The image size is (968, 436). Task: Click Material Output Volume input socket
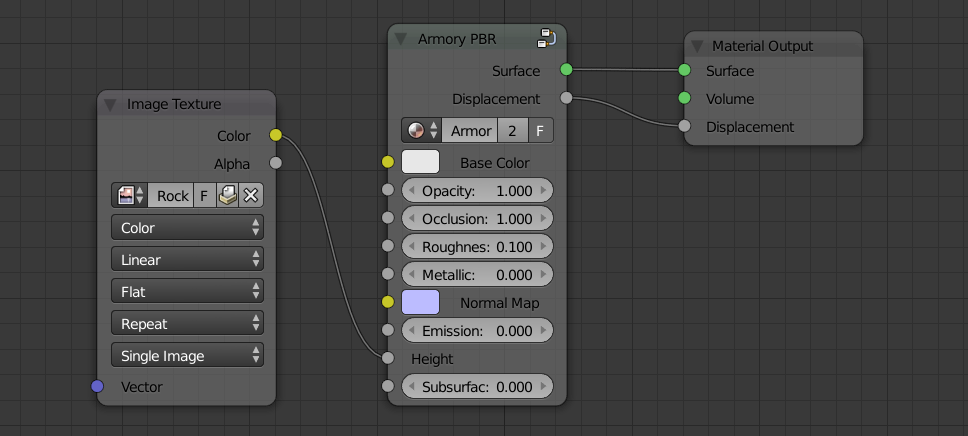(x=685, y=98)
